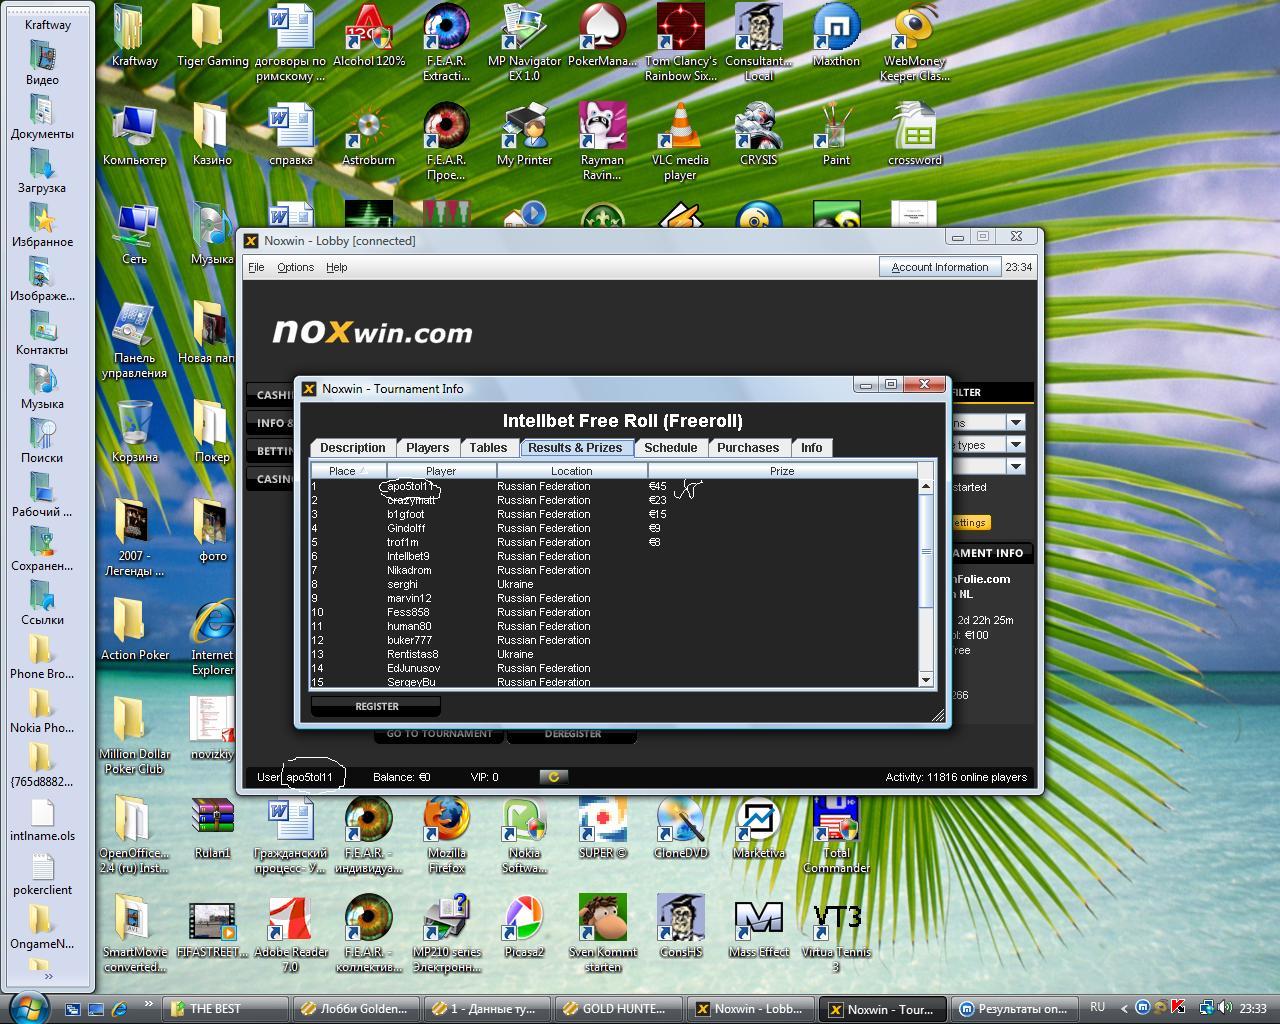Click the Account Information button
The height and width of the screenshot is (1024, 1280).
[939, 267]
